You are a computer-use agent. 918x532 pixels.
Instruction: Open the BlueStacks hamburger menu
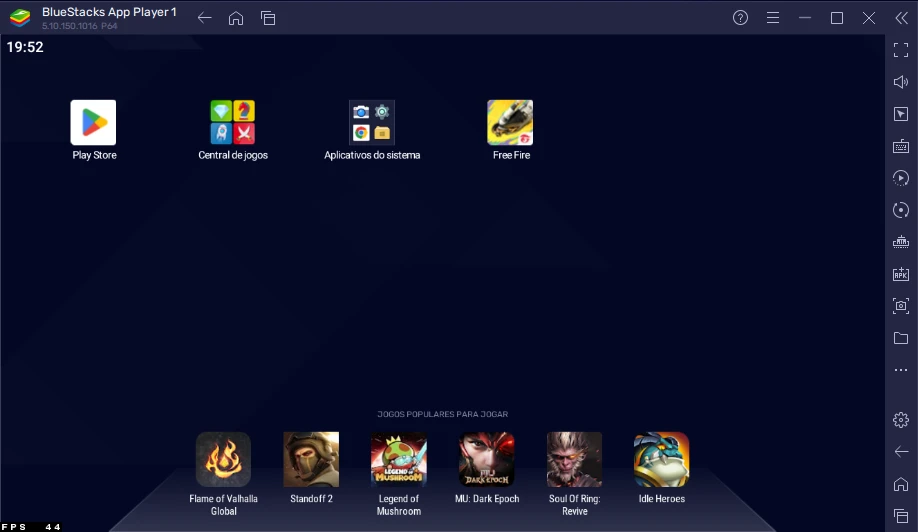773,18
